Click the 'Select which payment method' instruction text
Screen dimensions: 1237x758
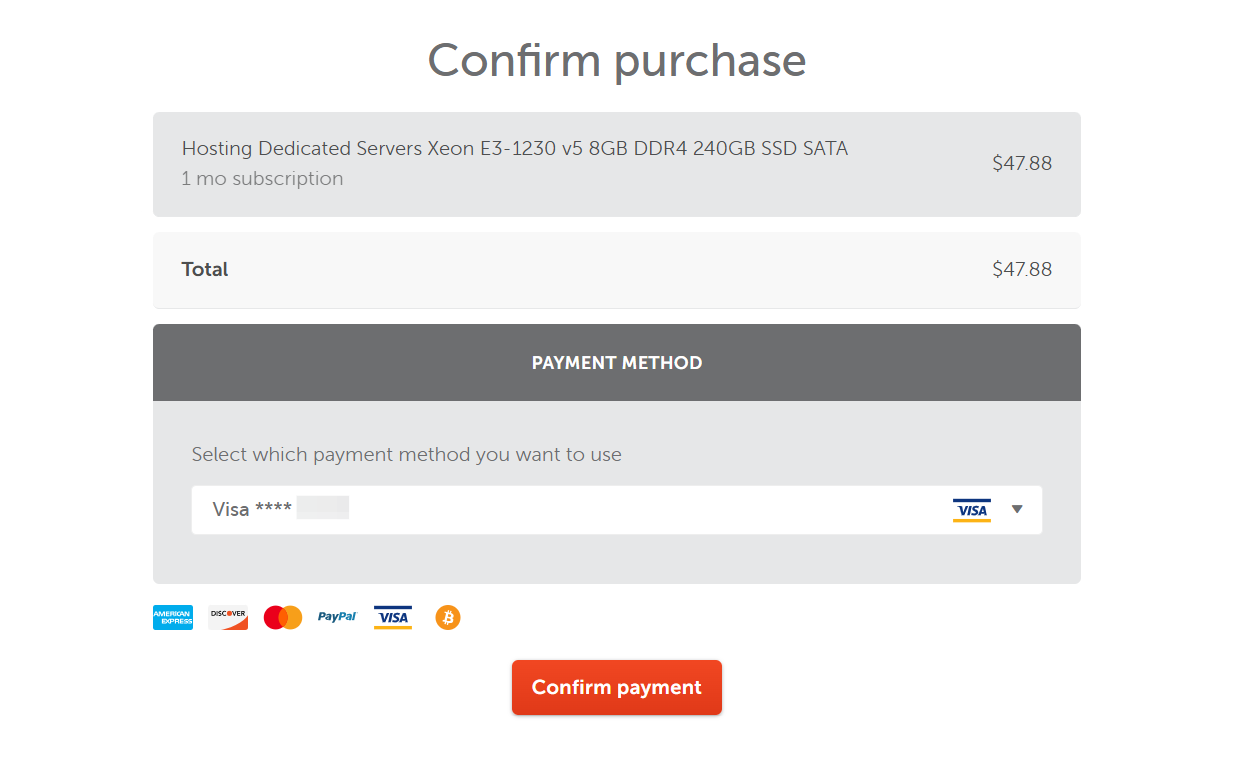click(404, 454)
